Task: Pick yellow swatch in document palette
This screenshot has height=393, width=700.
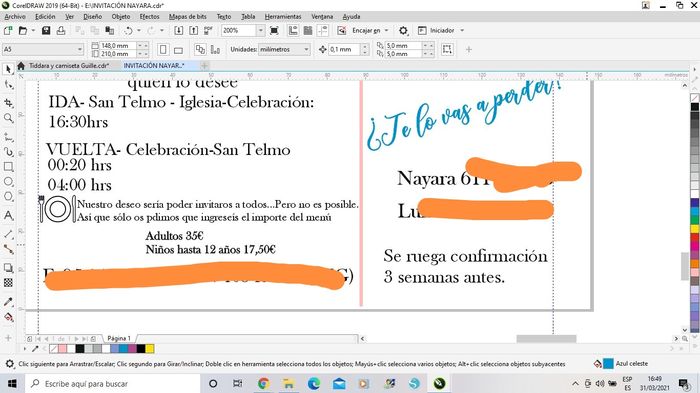Action: (150, 349)
